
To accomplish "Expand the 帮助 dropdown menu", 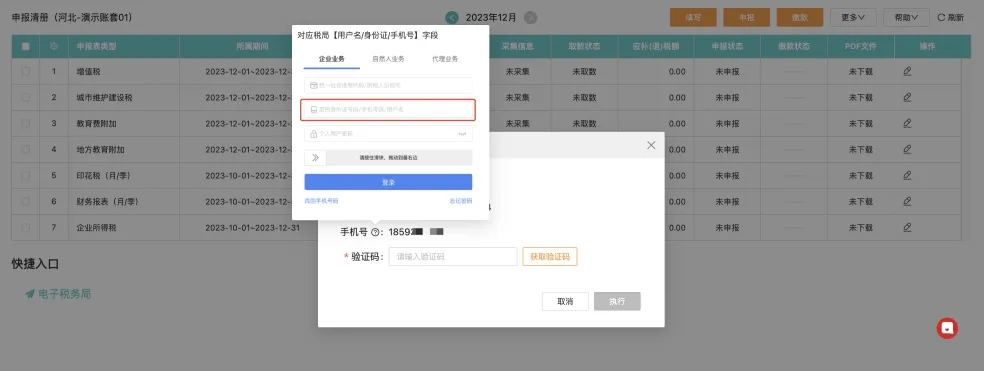I will tap(906, 18).
